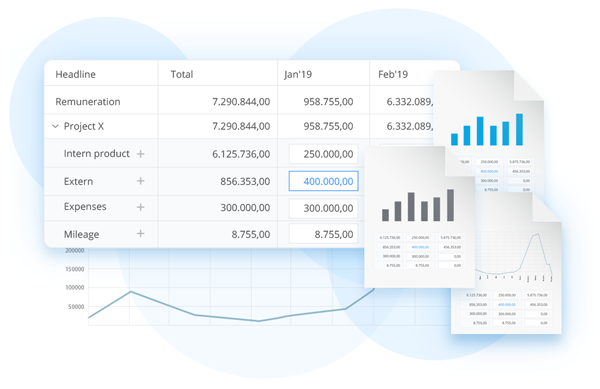Viewport: 600px width, 389px height.
Task: Click the plus icon in the Extern row
Action: coord(141,181)
